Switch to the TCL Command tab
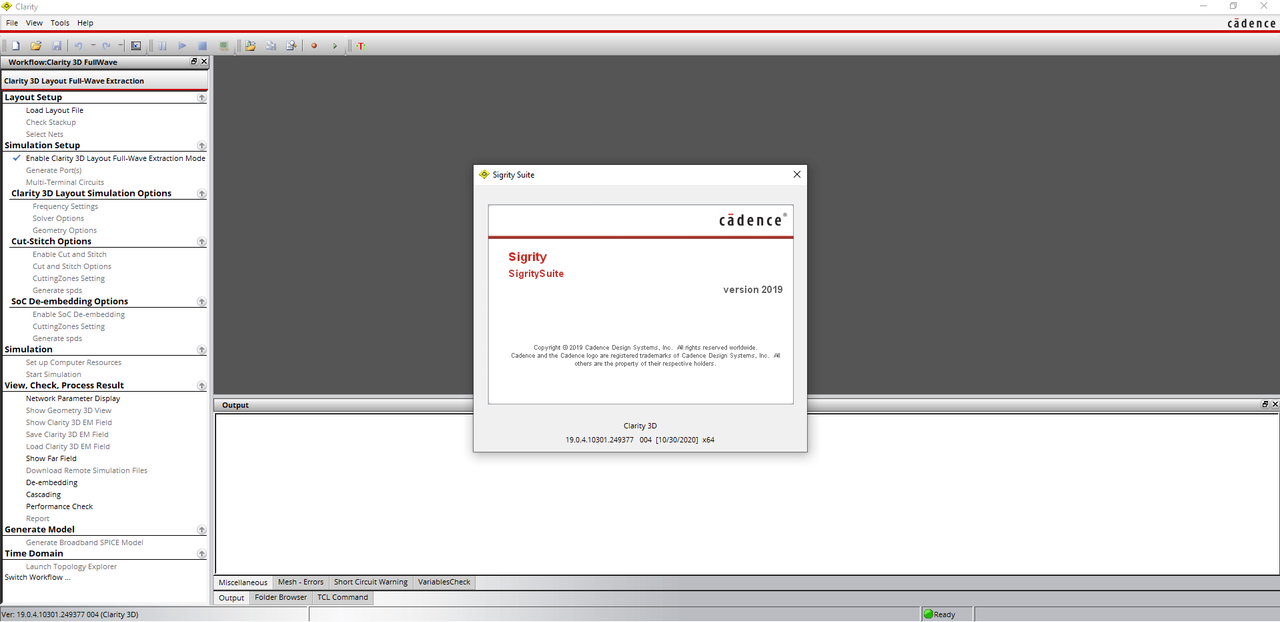This screenshot has height=622, width=1280. [x=343, y=597]
